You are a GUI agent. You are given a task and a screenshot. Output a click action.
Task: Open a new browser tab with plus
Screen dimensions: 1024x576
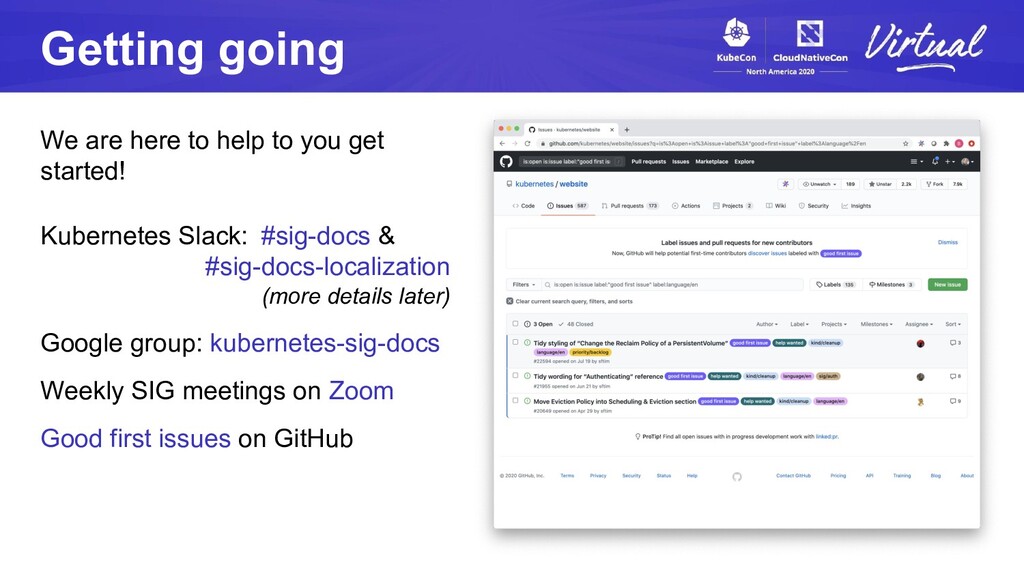pyautogui.click(x=626, y=129)
